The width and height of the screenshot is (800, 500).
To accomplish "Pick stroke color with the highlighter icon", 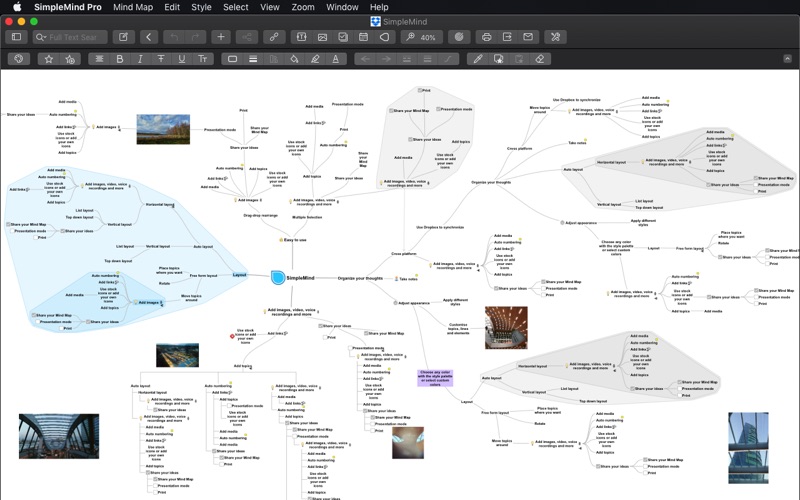I will (x=315, y=59).
